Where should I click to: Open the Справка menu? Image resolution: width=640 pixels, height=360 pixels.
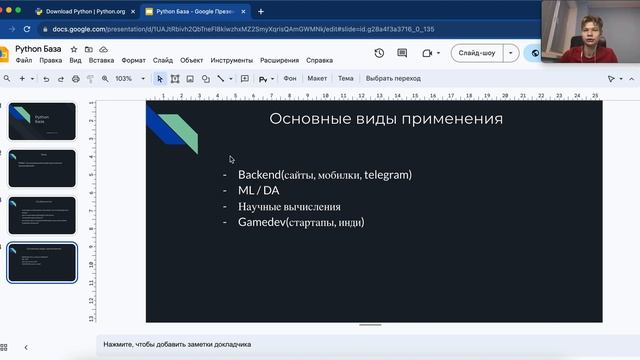click(x=320, y=60)
